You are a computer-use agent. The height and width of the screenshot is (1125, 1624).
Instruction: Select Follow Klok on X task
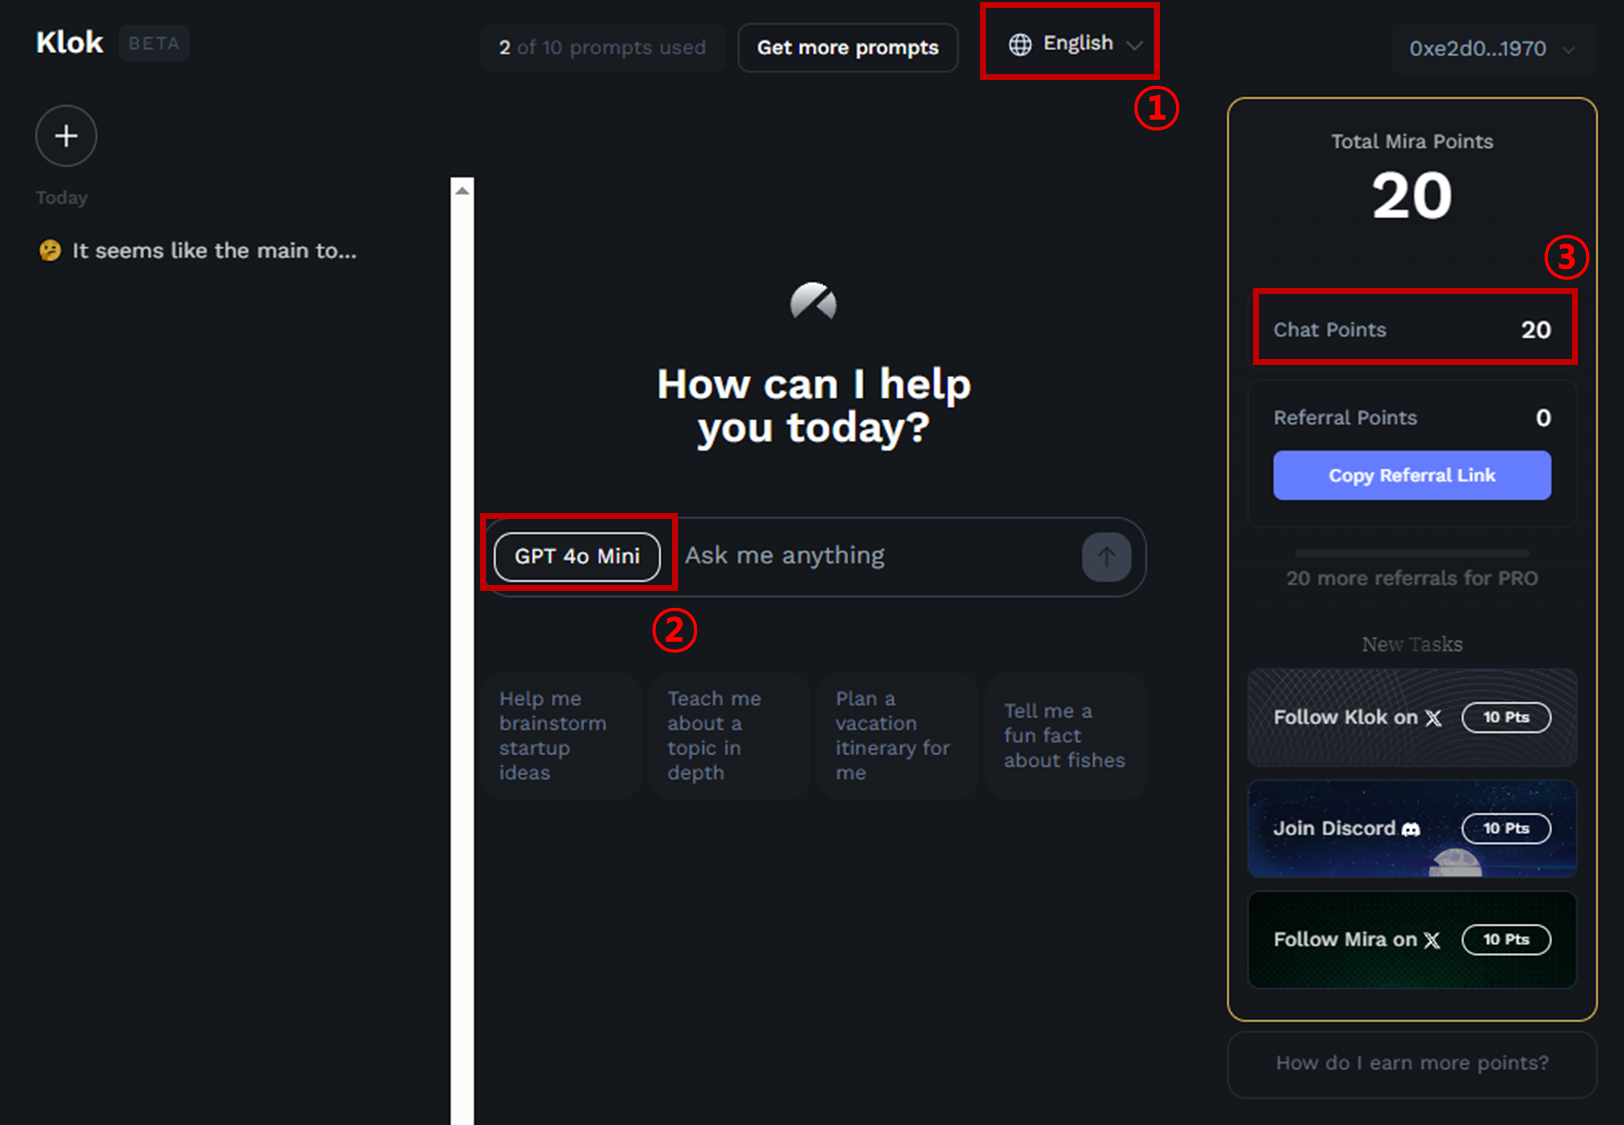(x=1412, y=718)
